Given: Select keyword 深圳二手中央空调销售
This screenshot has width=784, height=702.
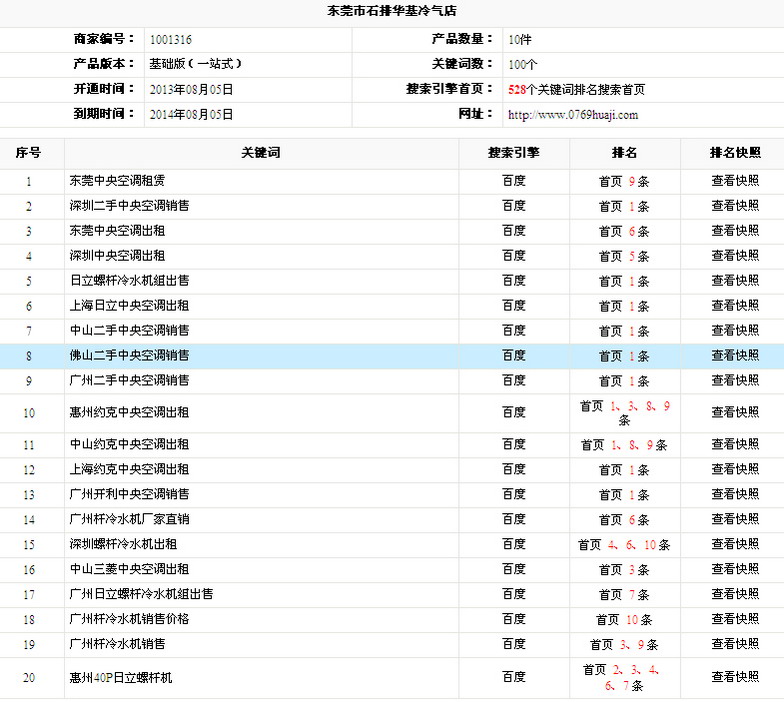Looking at the screenshot, I should [129, 206].
